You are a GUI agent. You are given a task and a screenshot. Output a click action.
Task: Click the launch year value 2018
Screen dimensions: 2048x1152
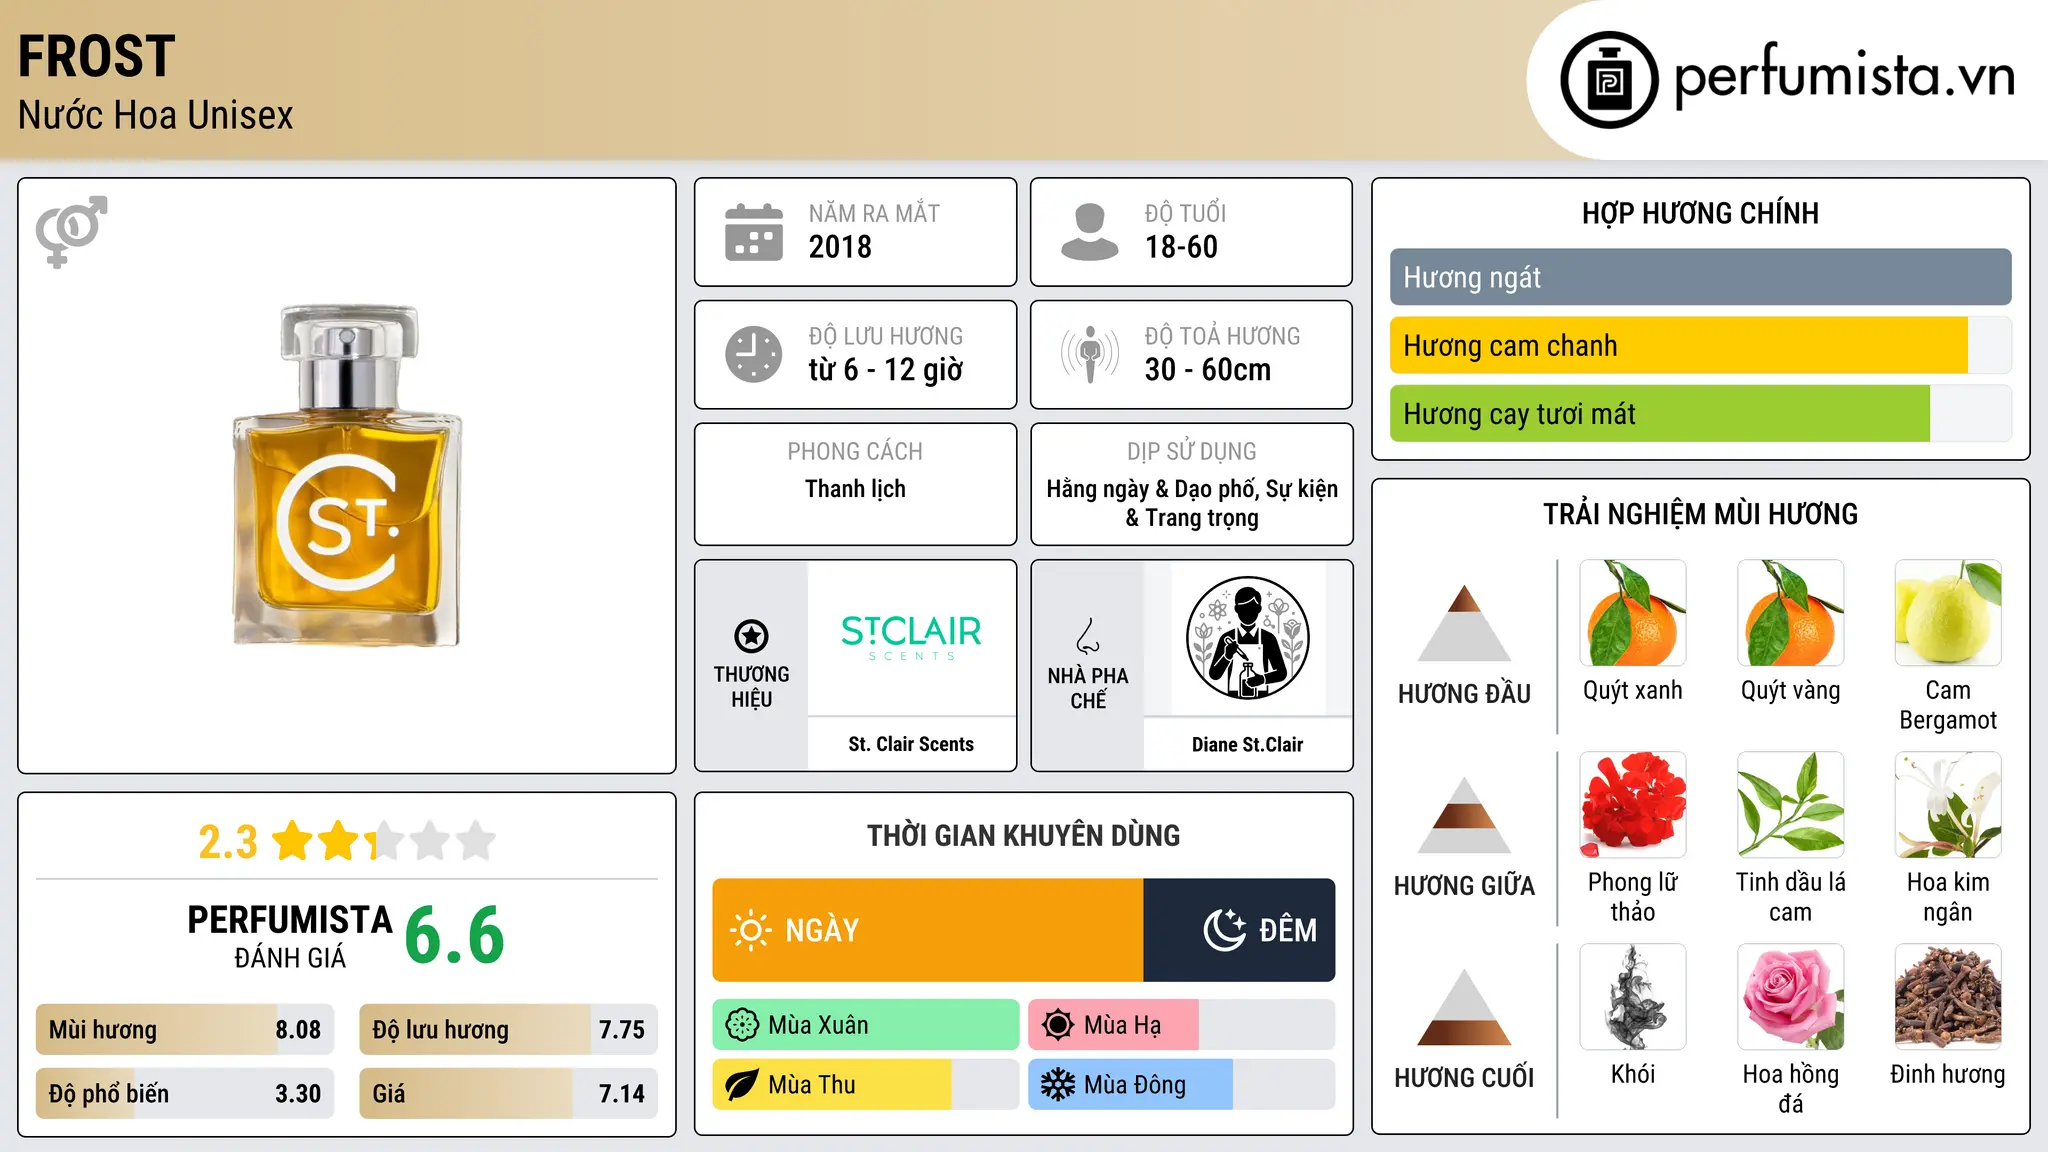point(840,247)
